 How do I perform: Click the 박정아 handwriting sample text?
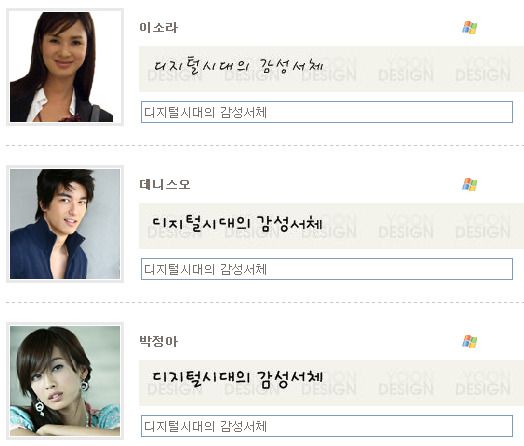pyautogui.click(x=237, y=380)
